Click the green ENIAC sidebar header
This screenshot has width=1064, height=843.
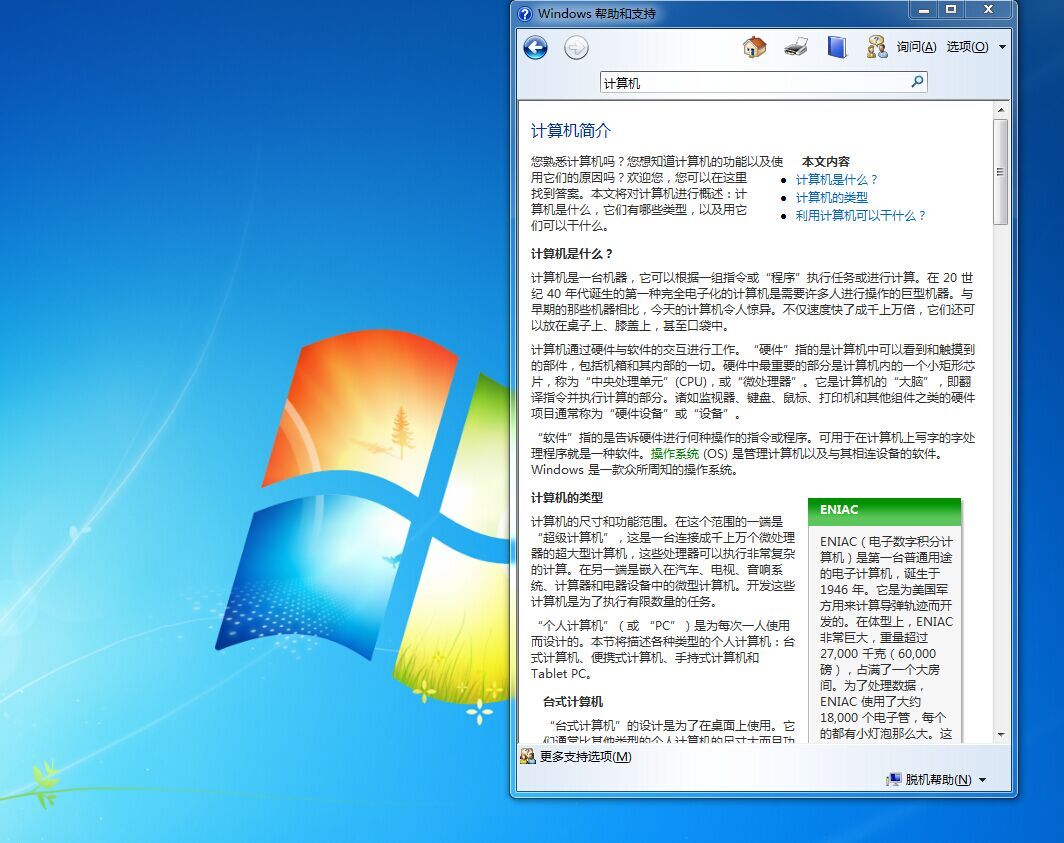pos(885,511)
